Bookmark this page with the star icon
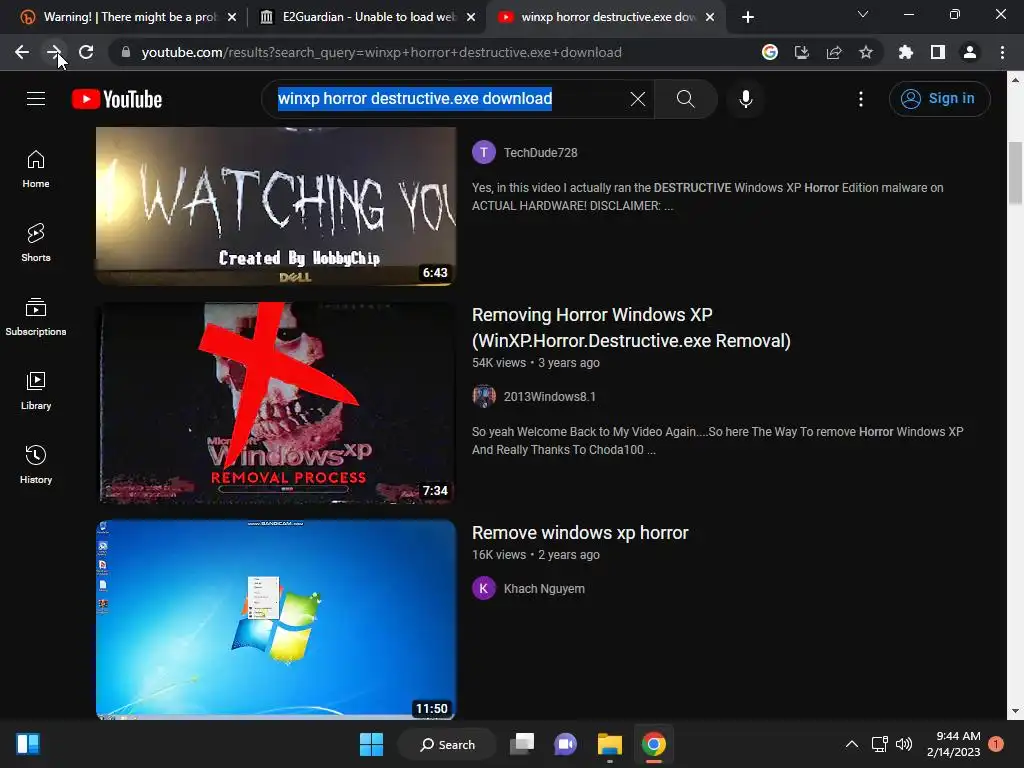Image resolution: width=1024 pixels, height=768 pixels. point(866,52)
